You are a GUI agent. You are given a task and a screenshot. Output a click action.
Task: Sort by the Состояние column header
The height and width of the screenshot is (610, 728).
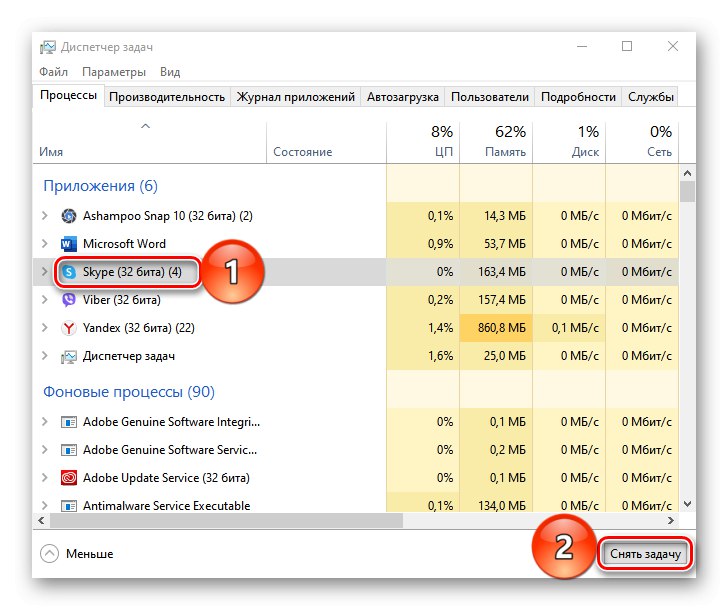pyautogui.click(x=326, y=143)
